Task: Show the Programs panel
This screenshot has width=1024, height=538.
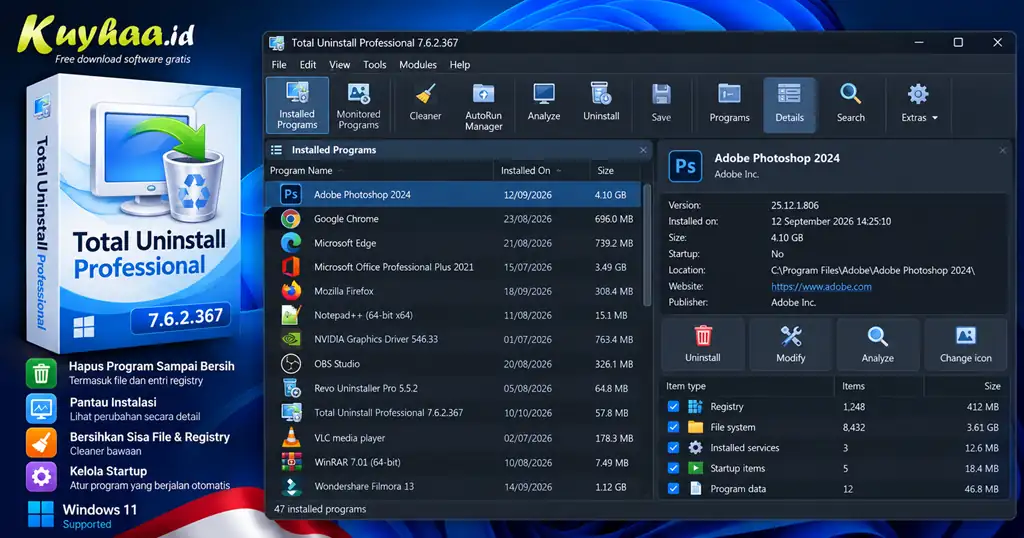Action: point(729,105)
